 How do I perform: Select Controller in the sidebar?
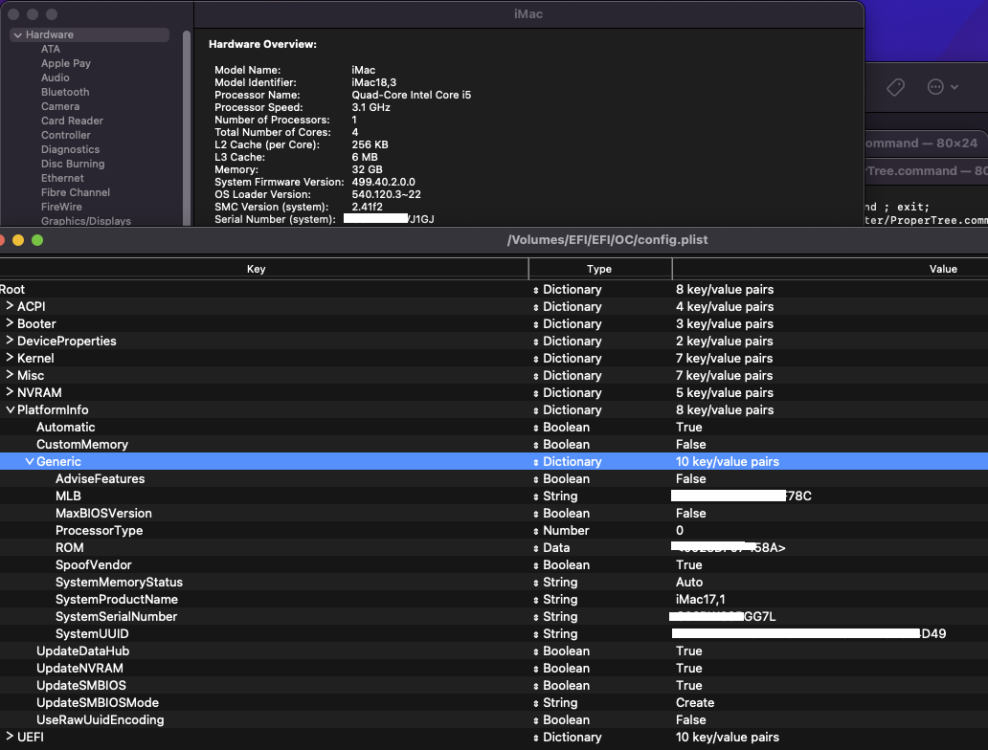[66, 135]
